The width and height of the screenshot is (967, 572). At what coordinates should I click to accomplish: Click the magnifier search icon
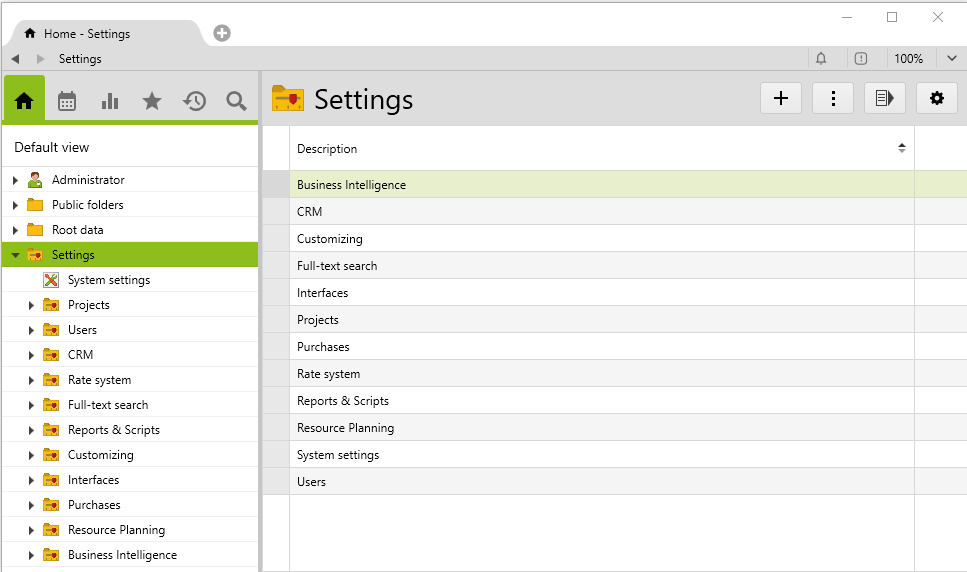coord(236,101)
